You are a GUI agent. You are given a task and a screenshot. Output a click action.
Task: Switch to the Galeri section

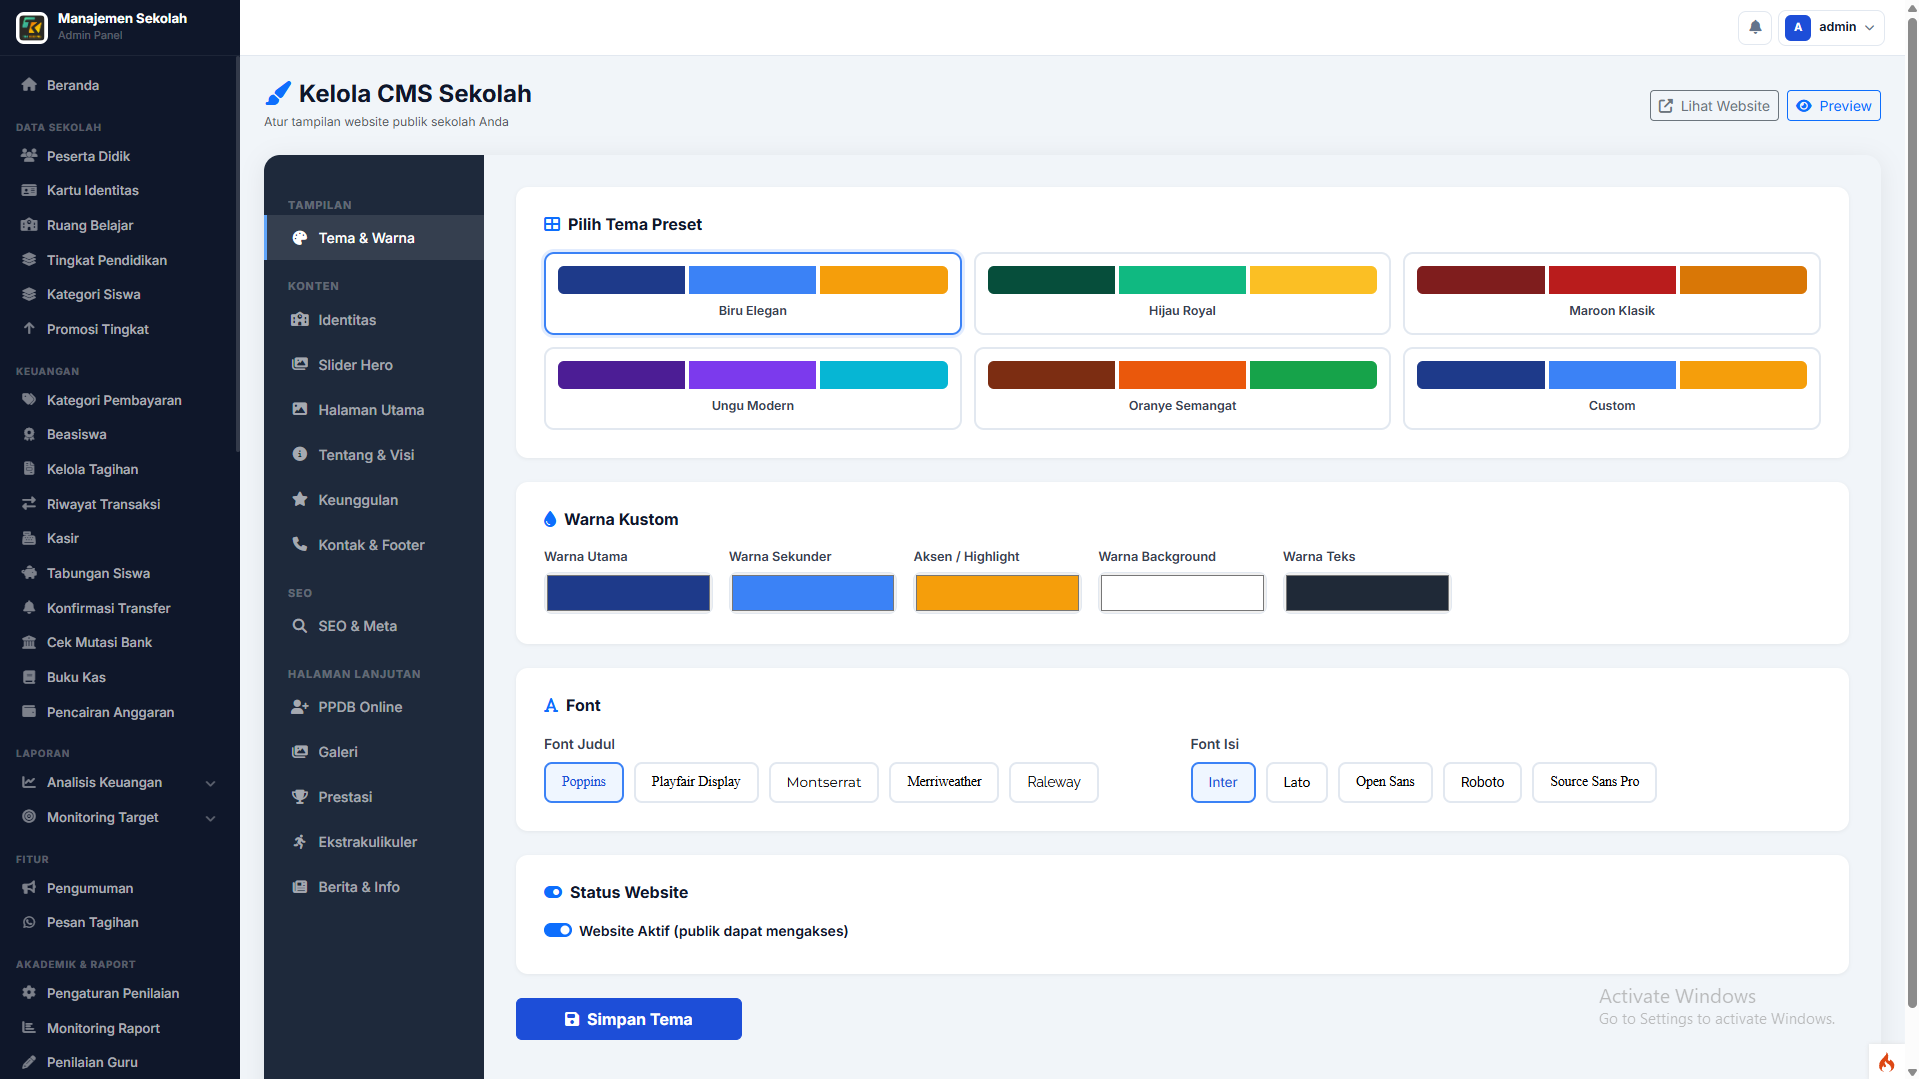tap(374, 752)
